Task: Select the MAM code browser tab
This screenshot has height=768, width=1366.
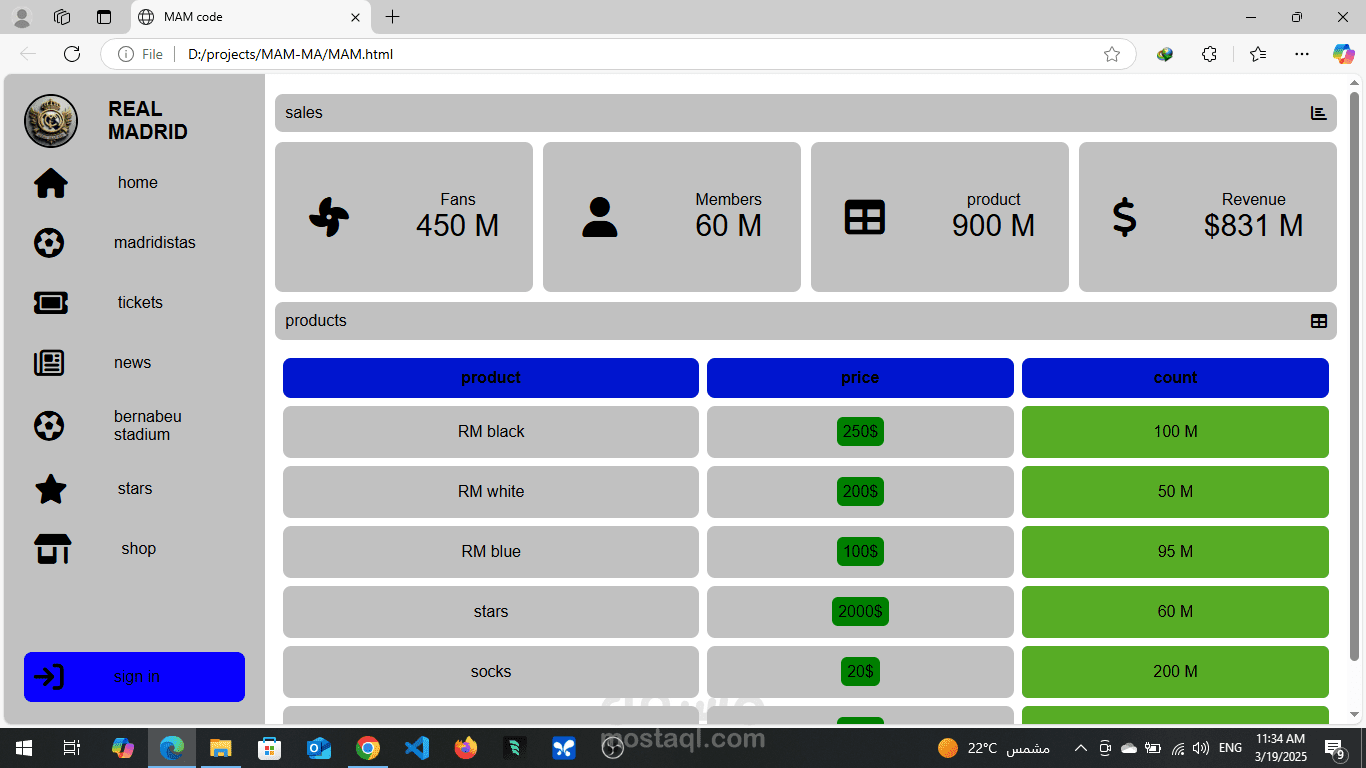Action: tap(250, 17)
